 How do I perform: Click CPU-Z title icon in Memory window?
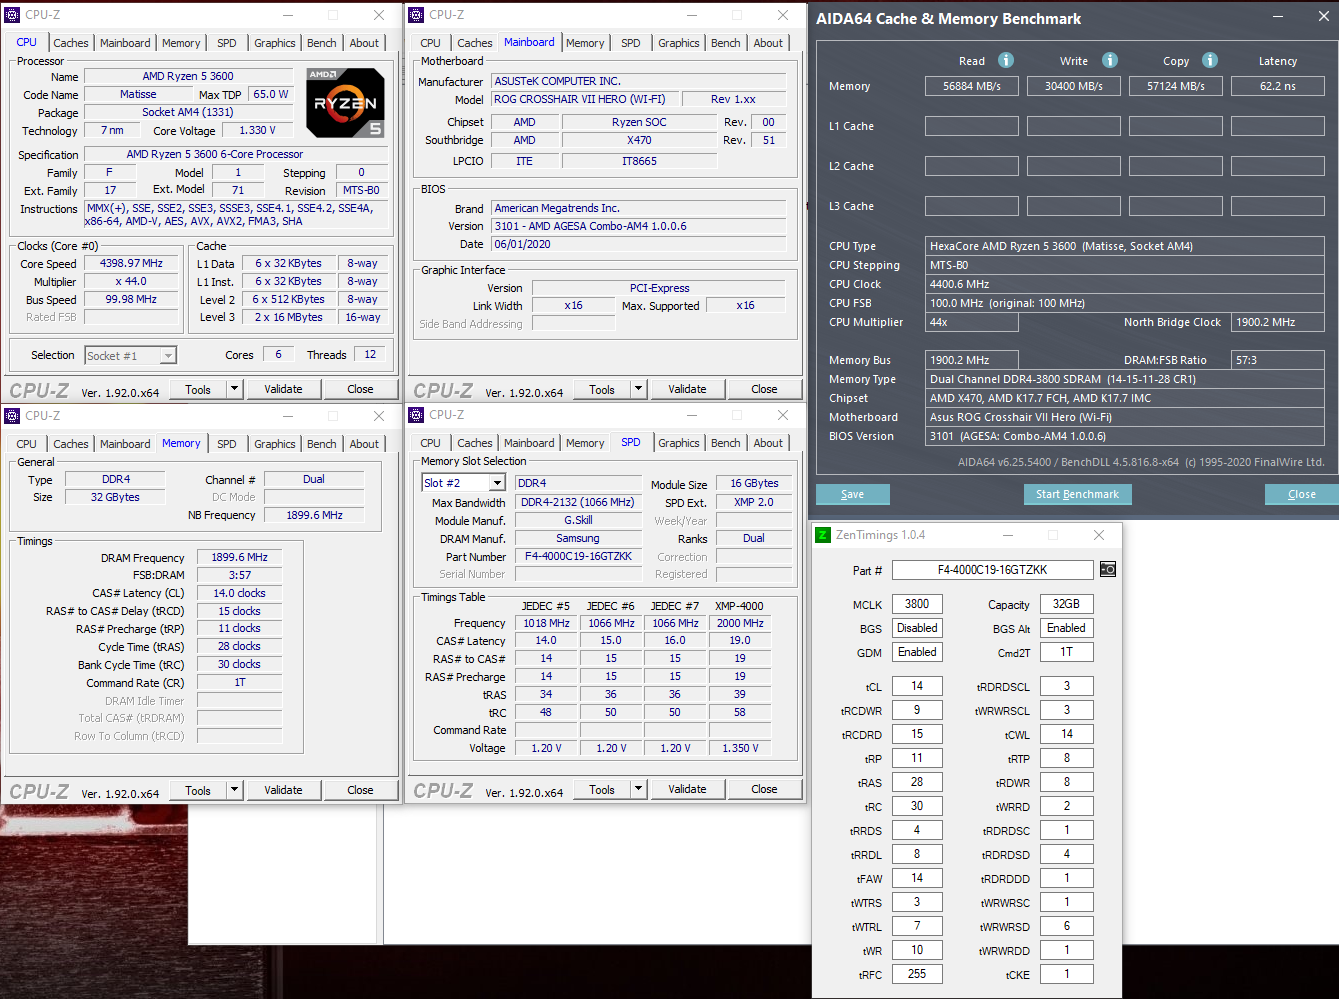click(13, 415)
